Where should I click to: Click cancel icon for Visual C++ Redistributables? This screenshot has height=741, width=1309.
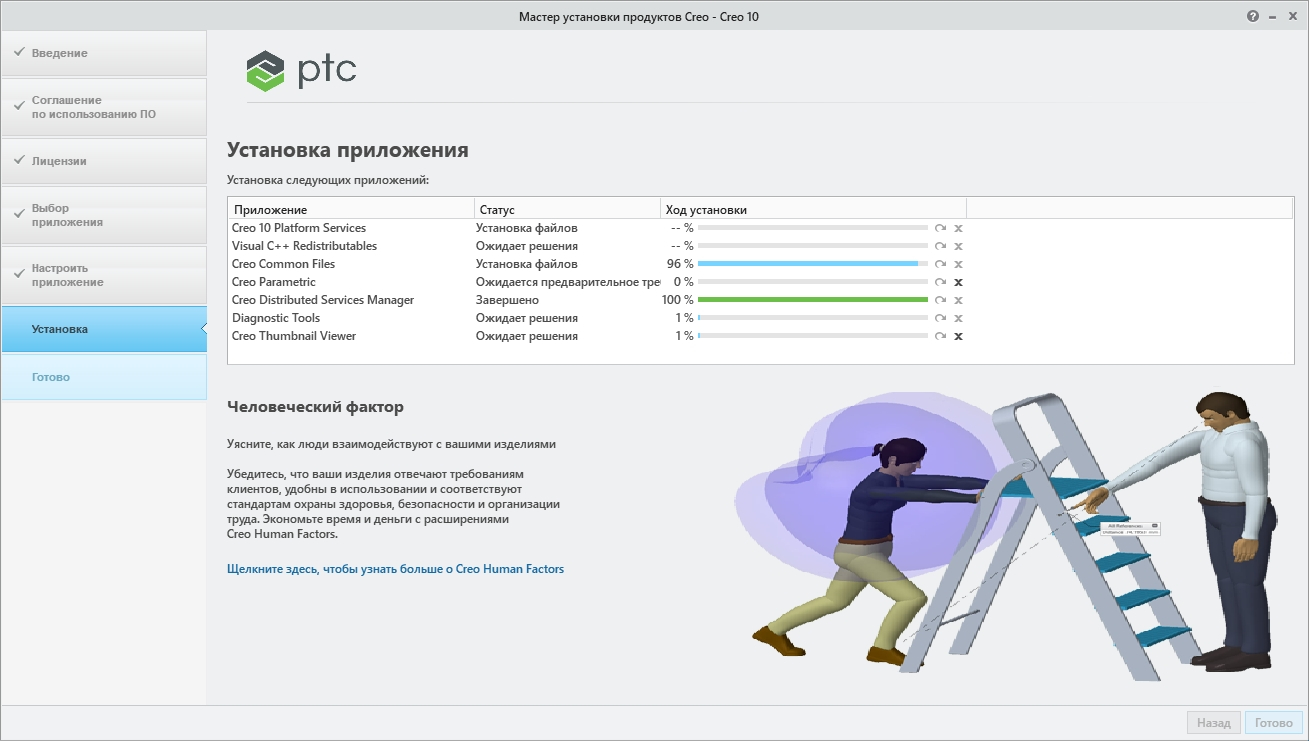[958, 246]
